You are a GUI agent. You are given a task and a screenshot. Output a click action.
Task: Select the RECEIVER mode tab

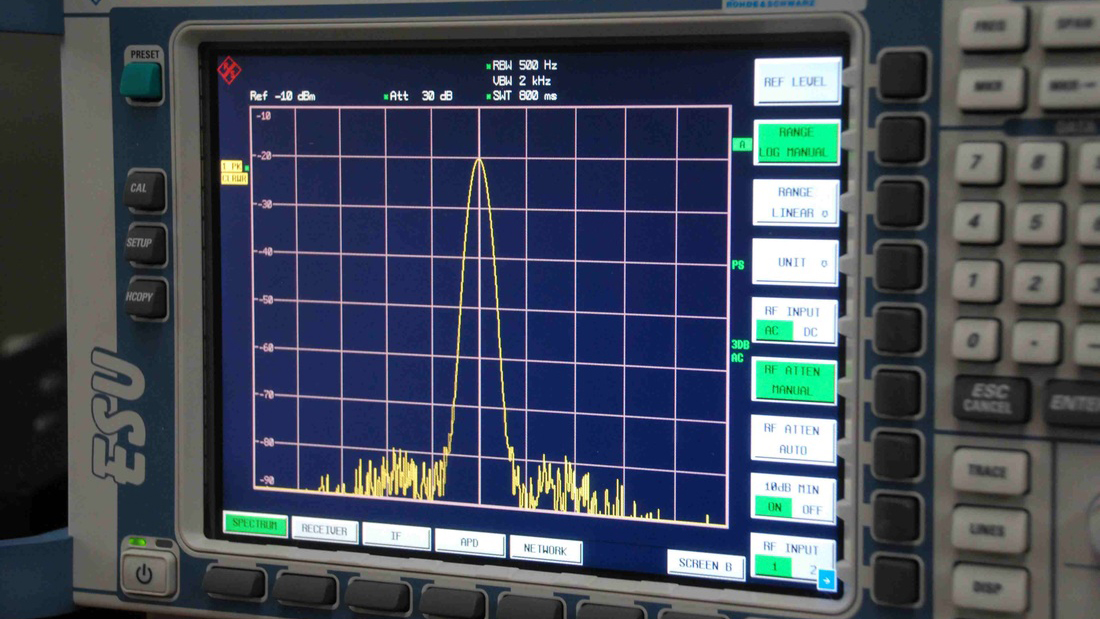325,531
